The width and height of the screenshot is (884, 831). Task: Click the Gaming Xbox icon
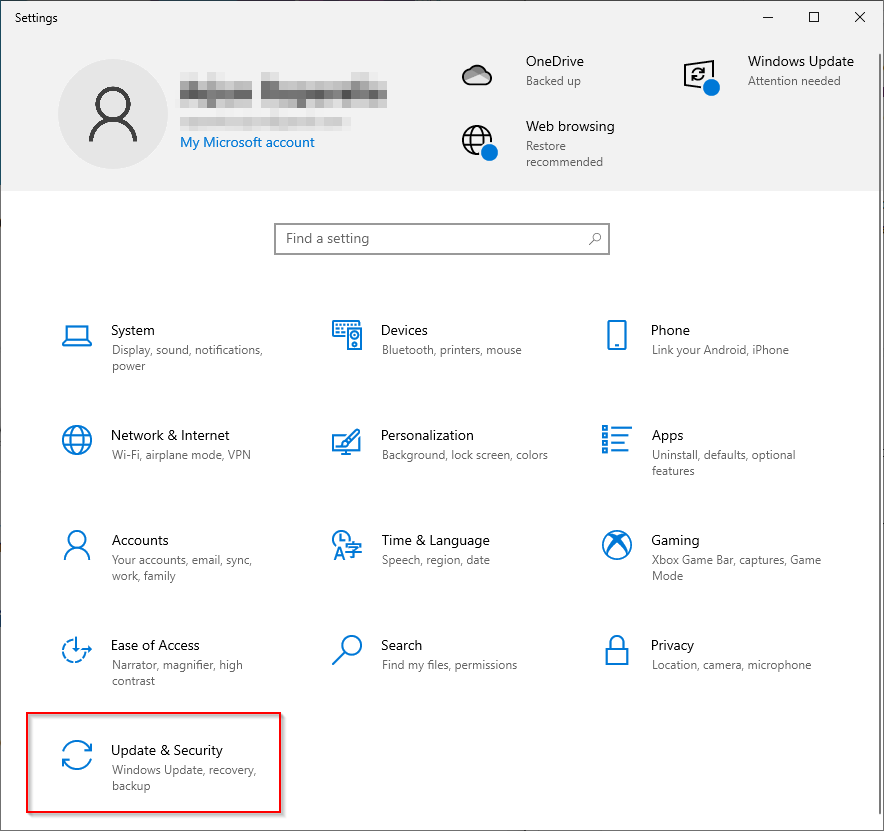tap(617, 545)
